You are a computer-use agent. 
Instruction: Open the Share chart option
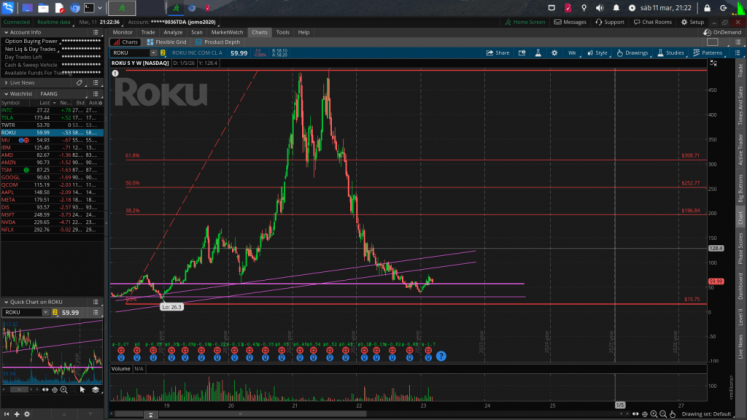click(498, 53)
